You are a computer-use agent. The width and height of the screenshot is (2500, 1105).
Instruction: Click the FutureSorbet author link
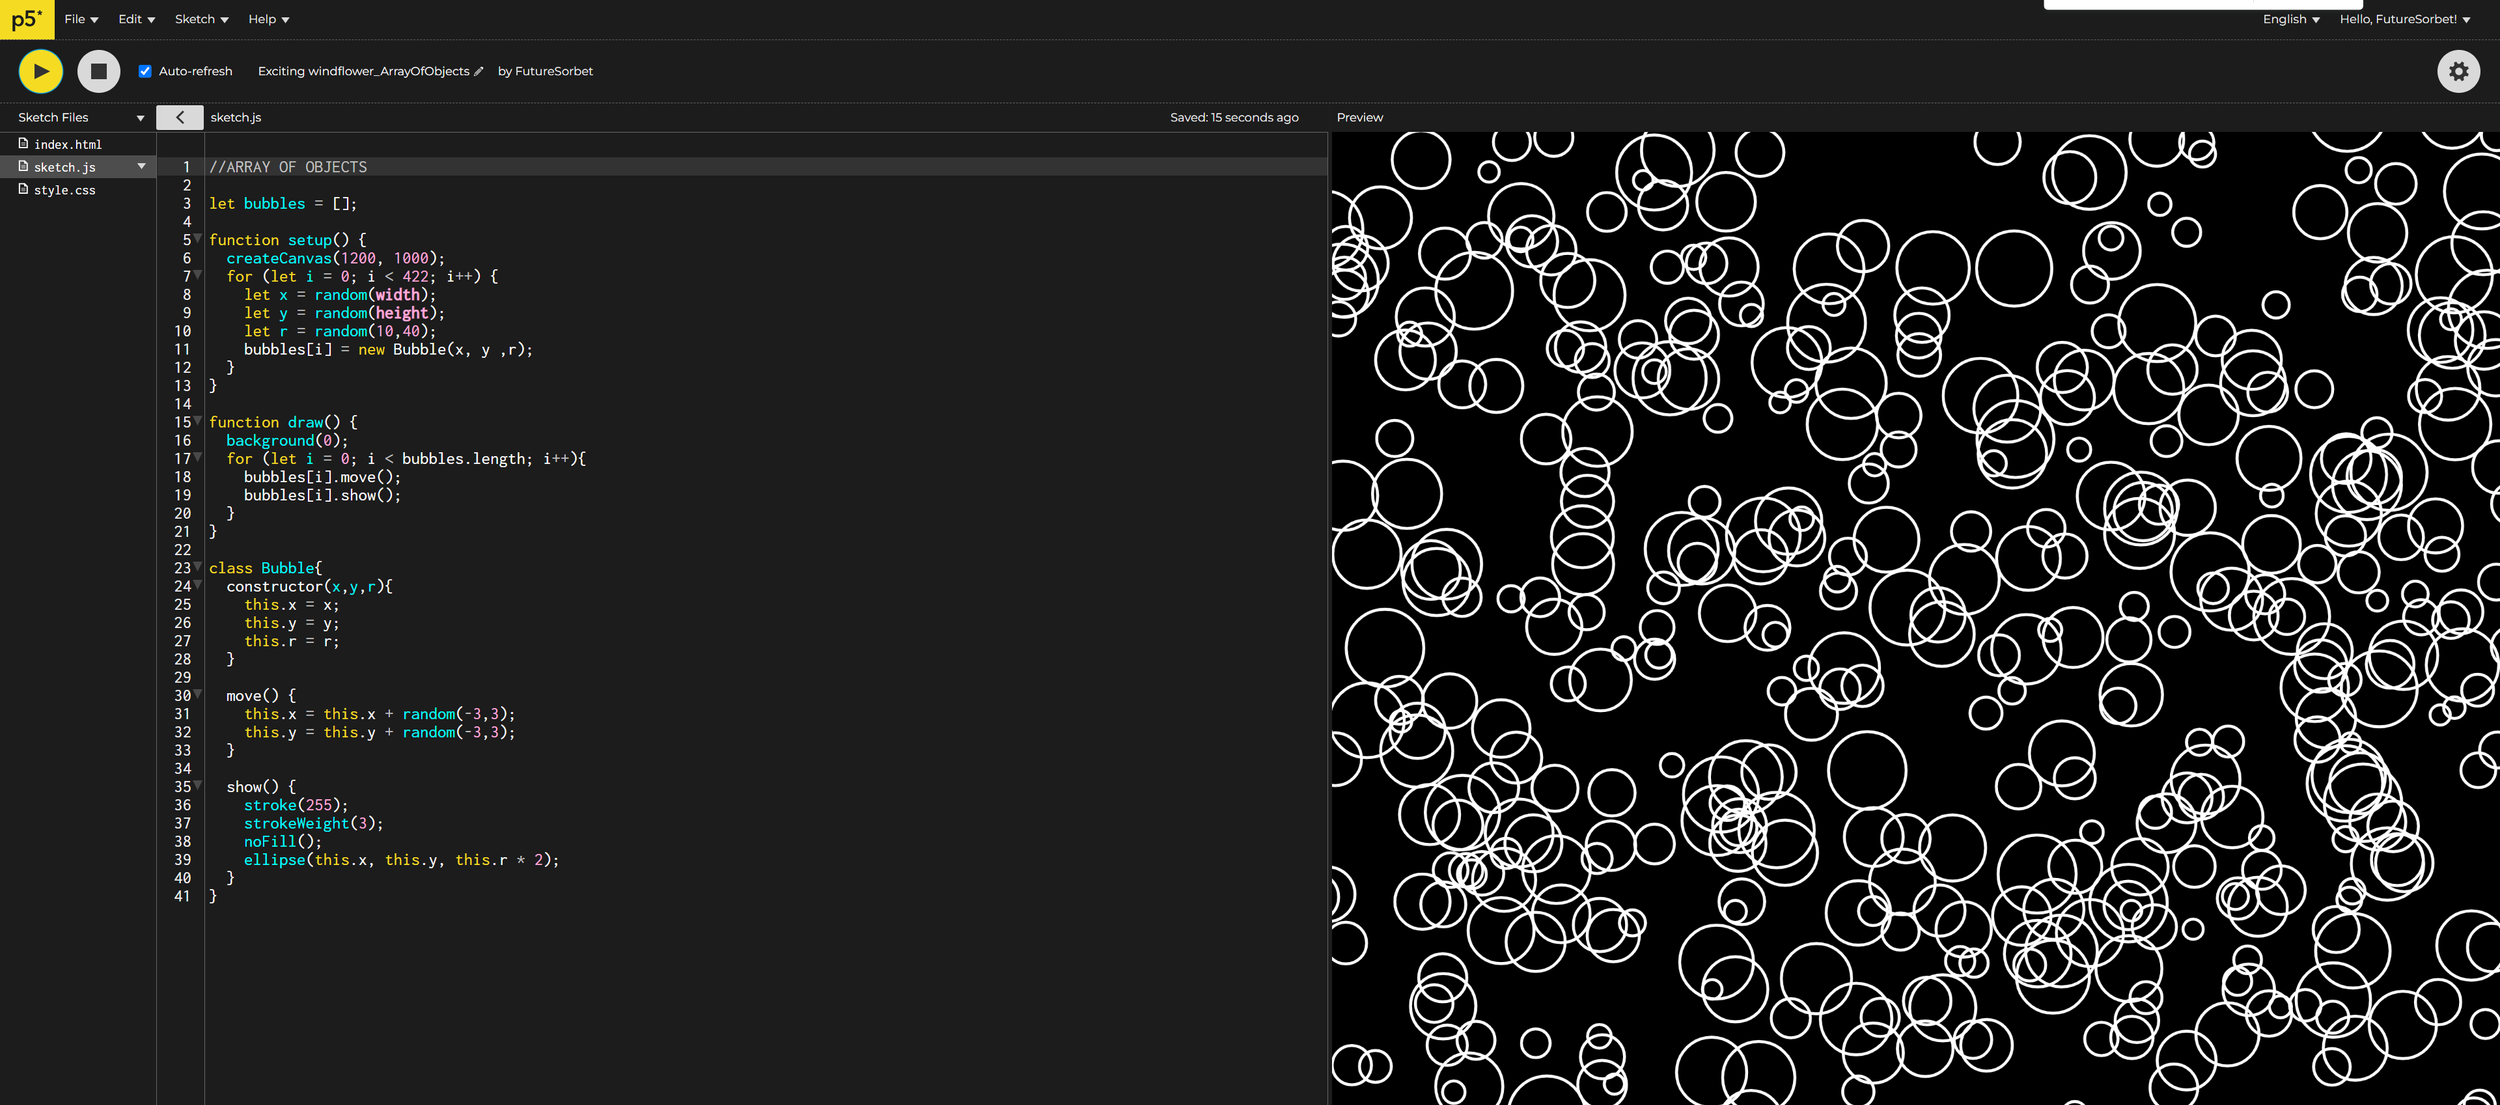(x=553, y=71)
